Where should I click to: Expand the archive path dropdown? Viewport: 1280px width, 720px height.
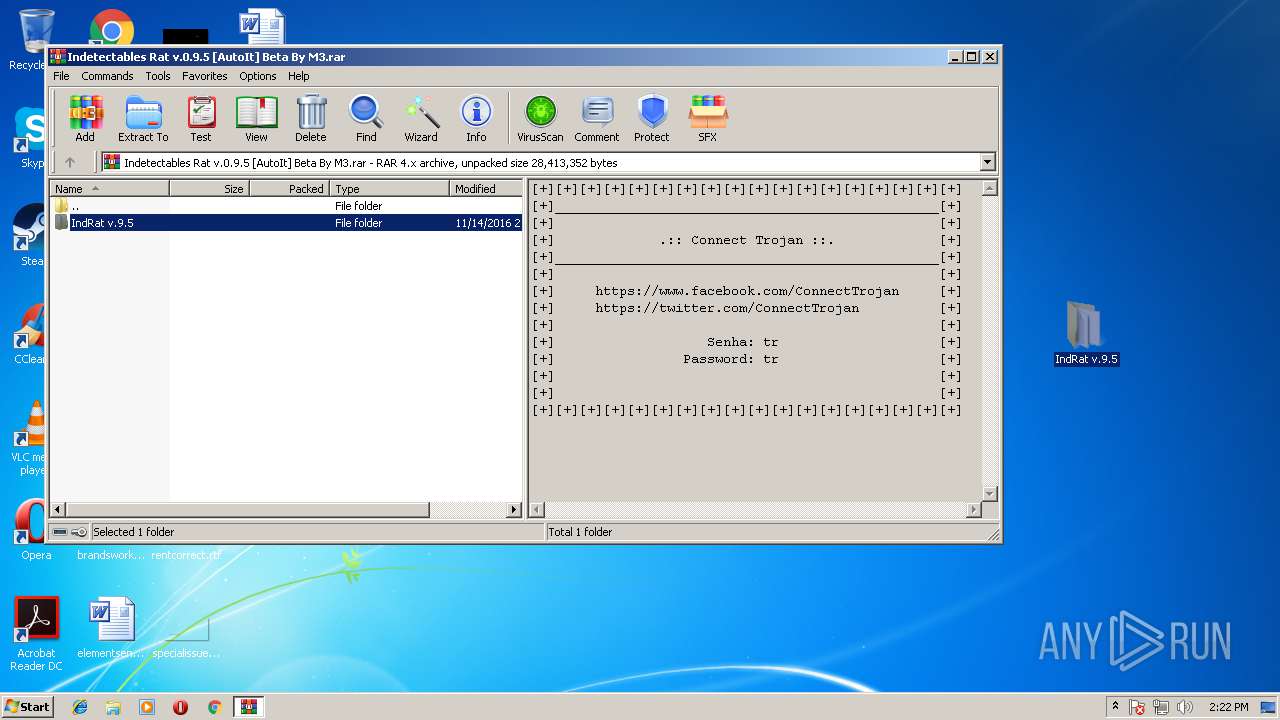[988, 162]
